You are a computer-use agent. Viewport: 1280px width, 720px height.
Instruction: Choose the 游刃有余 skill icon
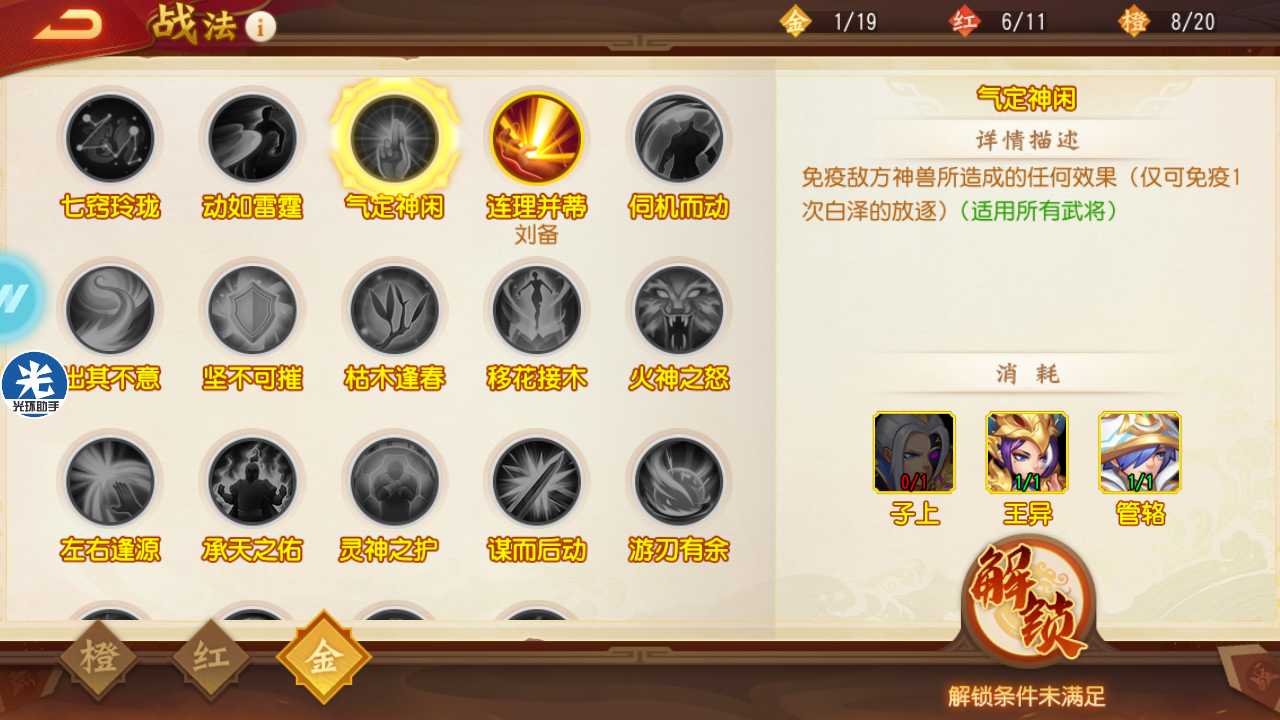click(x=679, y=481)
